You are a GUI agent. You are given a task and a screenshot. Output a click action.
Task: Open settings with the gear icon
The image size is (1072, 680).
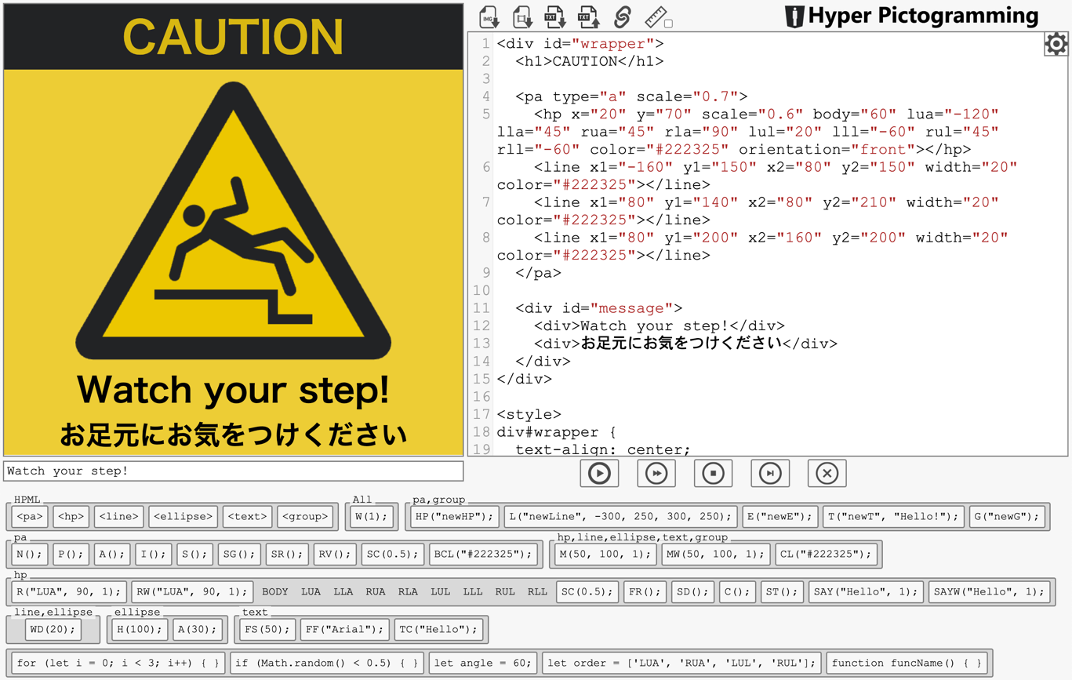tap(1056, 44)
